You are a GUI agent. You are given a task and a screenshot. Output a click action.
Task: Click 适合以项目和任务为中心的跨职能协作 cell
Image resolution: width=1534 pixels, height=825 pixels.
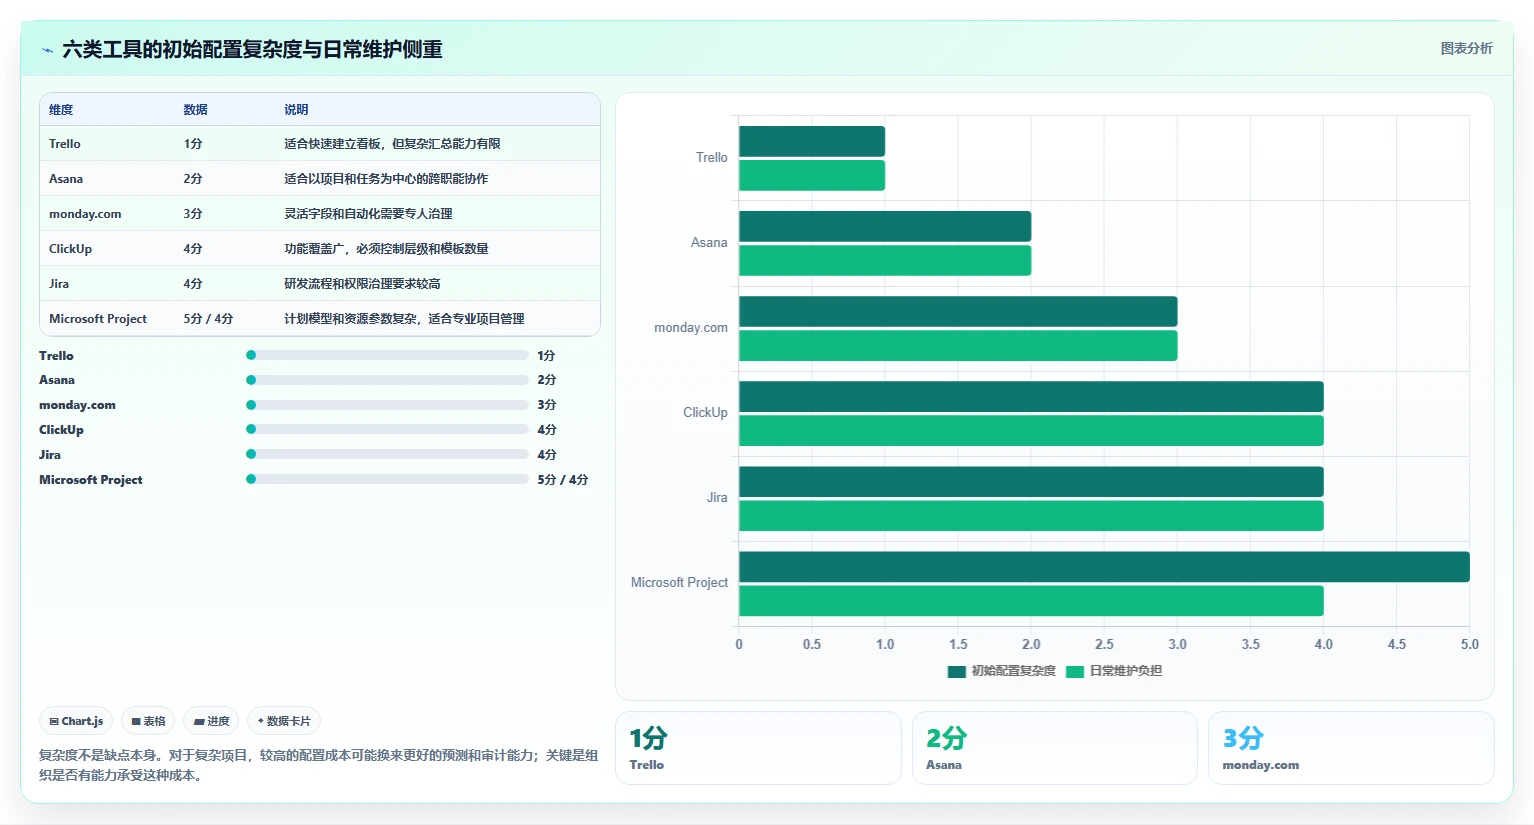click(386, 179)
